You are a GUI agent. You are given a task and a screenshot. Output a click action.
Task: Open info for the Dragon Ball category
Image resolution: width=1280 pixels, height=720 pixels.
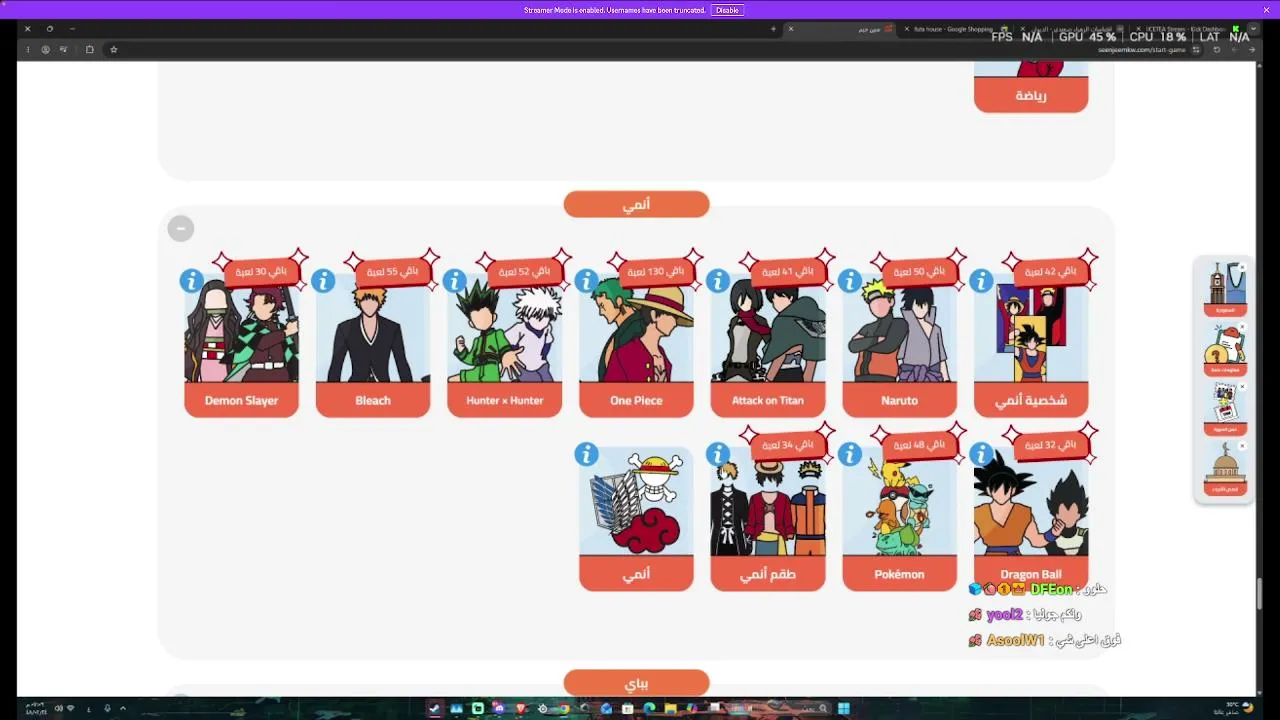[x=981, y=455]
